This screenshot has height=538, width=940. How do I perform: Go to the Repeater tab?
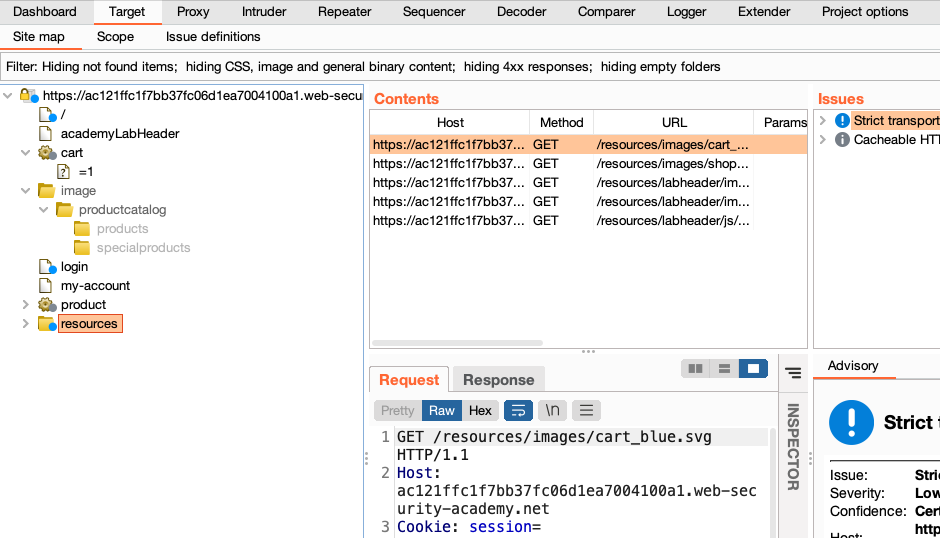pyautogui.click(x=345, y=11)
